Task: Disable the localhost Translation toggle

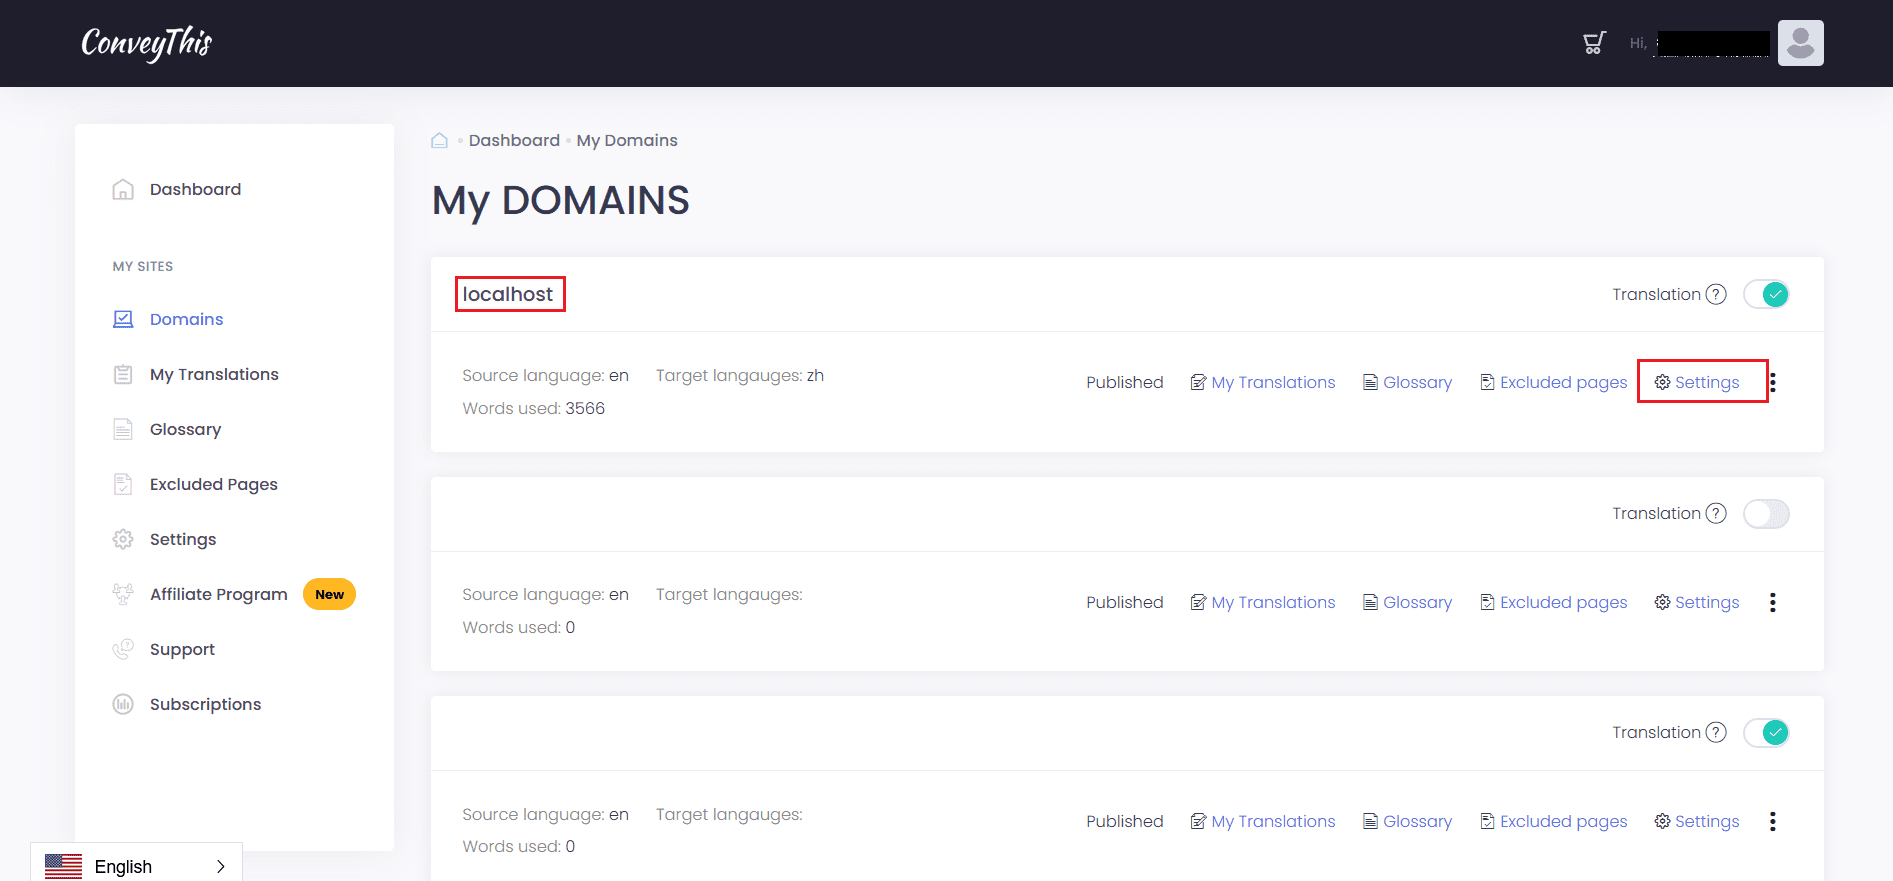Action: click(x=1766, y=294)
